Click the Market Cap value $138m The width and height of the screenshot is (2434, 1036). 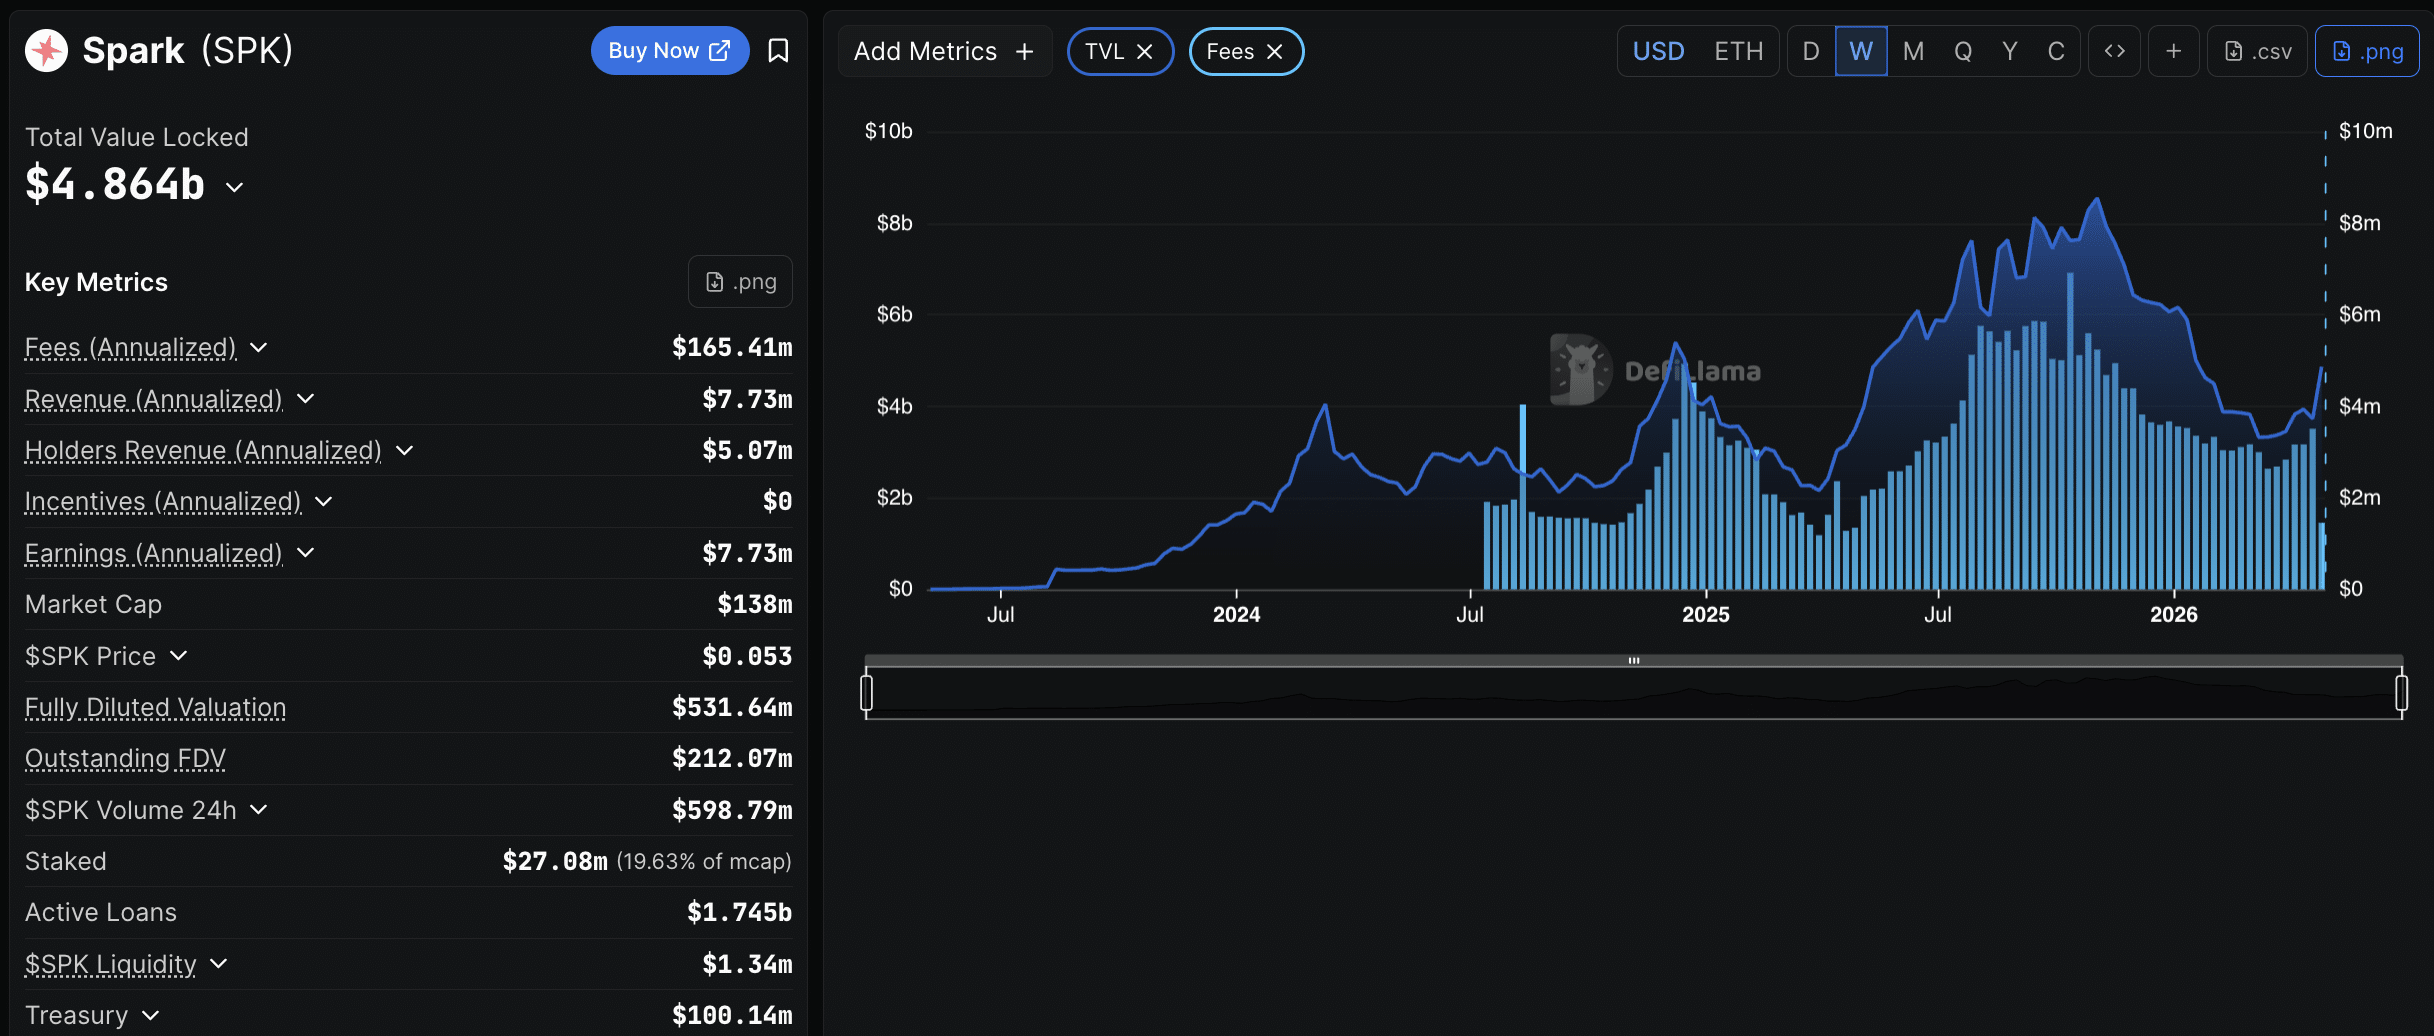(755, 605)
